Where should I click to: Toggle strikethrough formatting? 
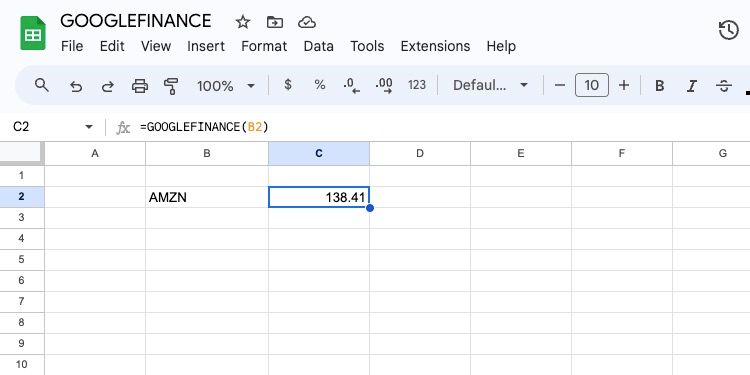(724, 86)
